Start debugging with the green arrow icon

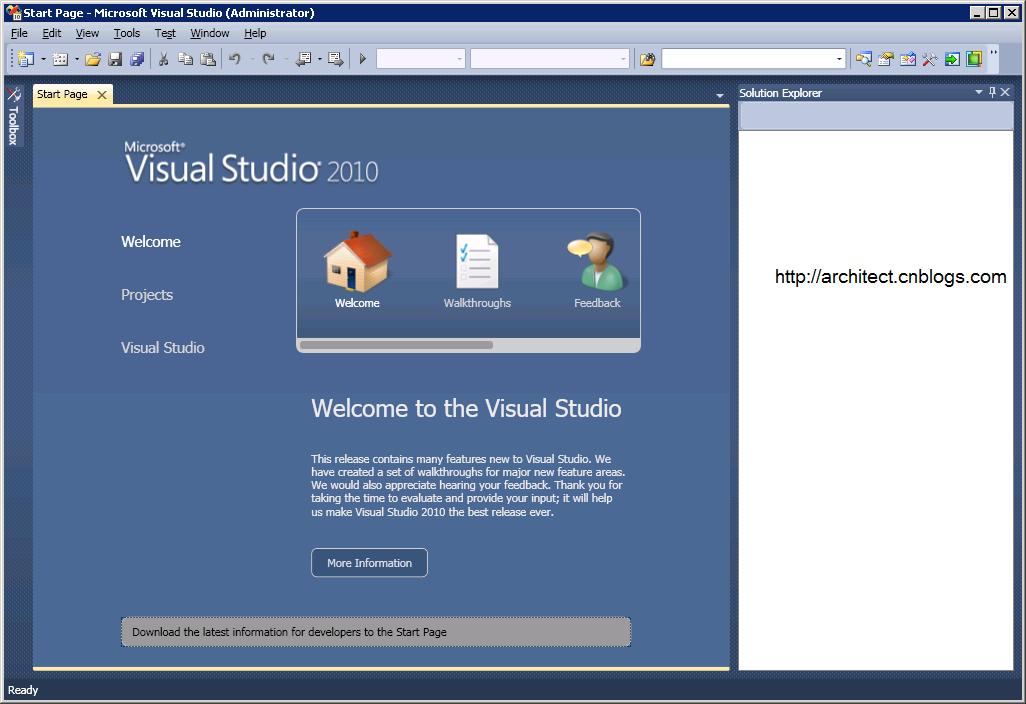point(362,58)
